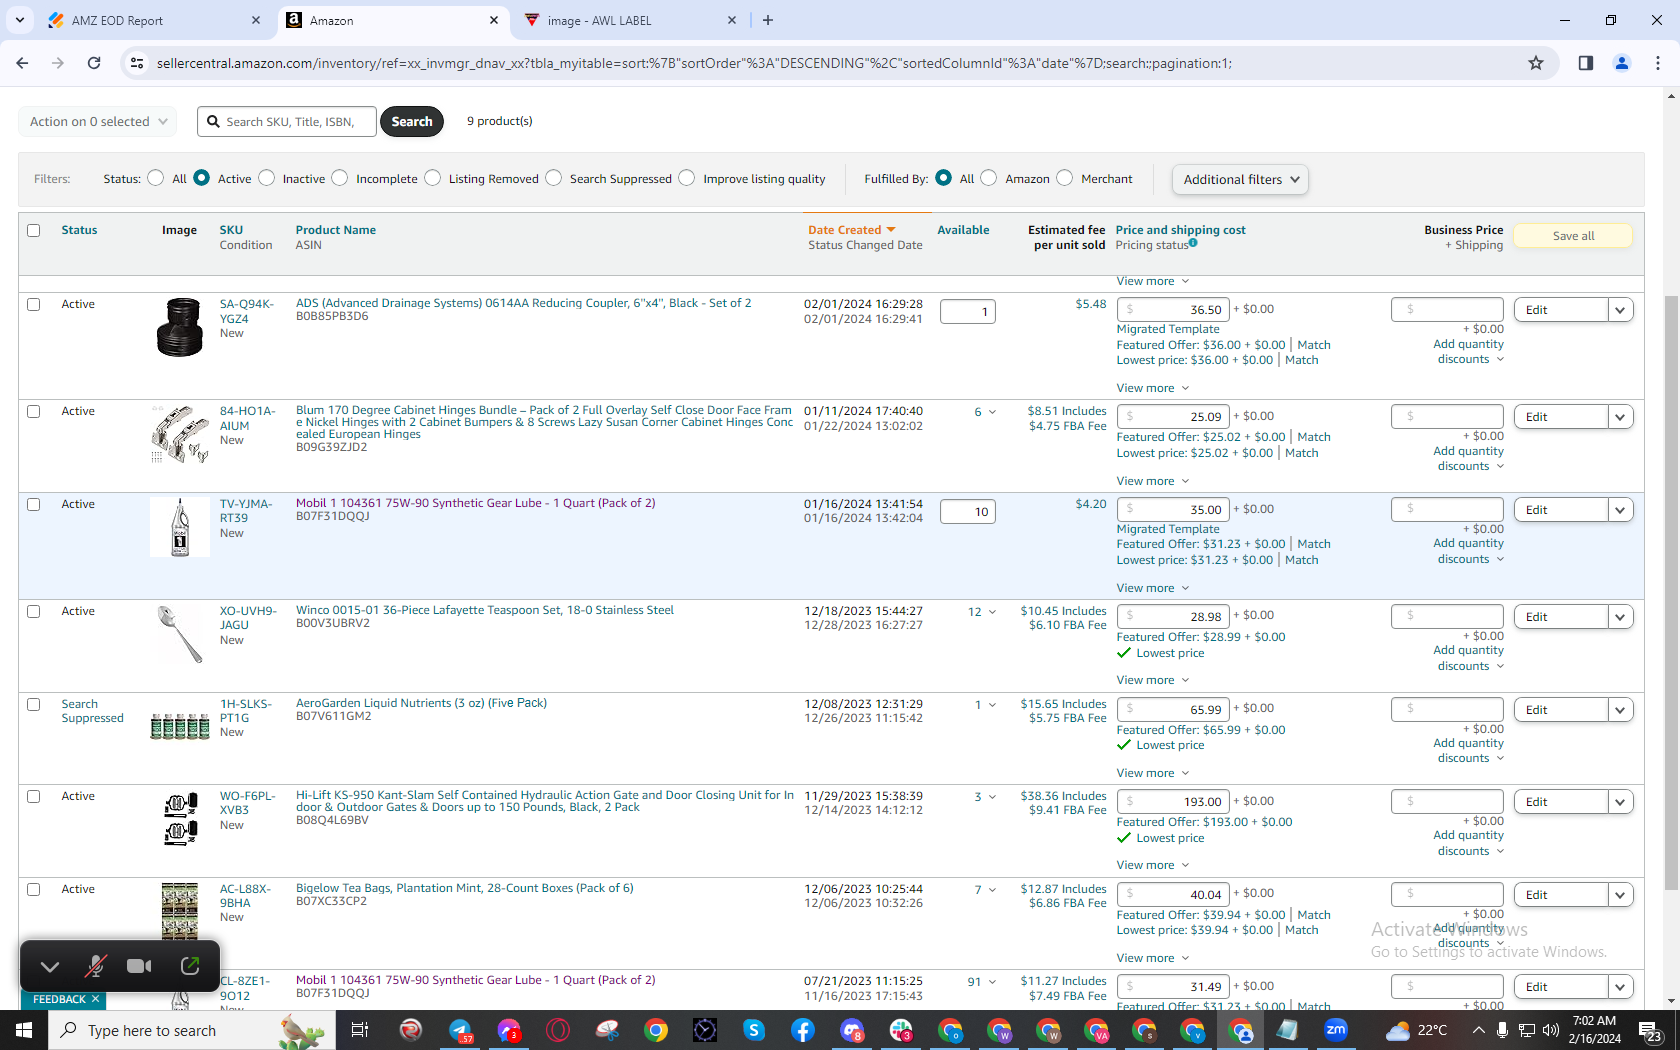This screenshot has width=1680, height=1050.
Task: Expand available quantity chevron for Bigelow Tea Bags
Action: pos(992,890)
